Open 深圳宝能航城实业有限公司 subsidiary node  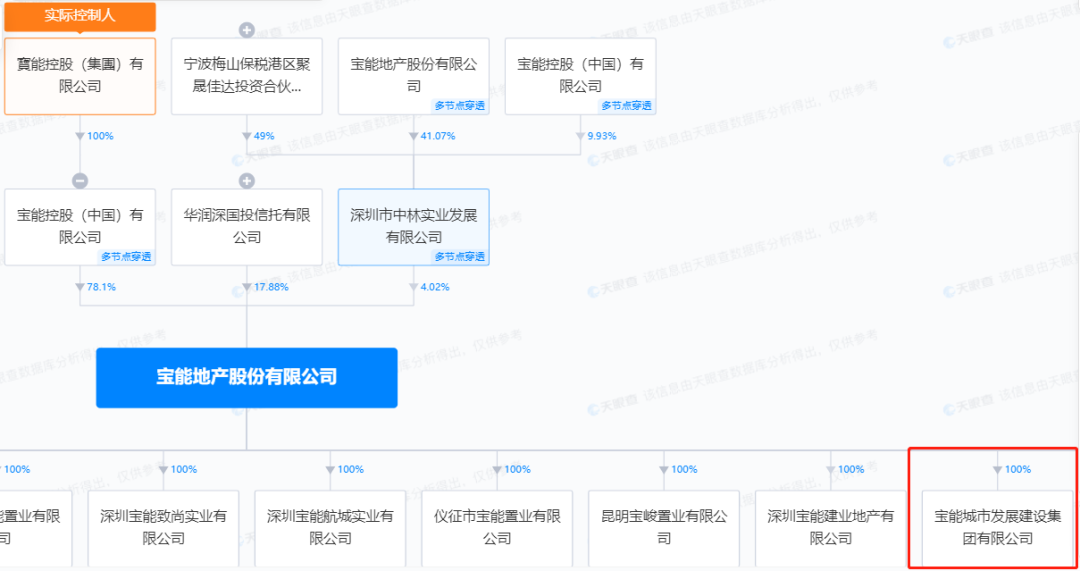[x=330, y=528]
